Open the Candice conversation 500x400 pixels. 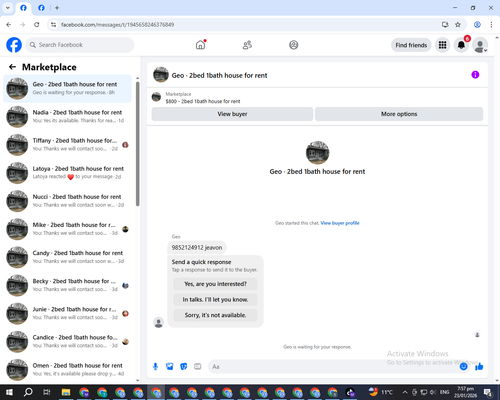pyautogui.click(x=68, y=341)
